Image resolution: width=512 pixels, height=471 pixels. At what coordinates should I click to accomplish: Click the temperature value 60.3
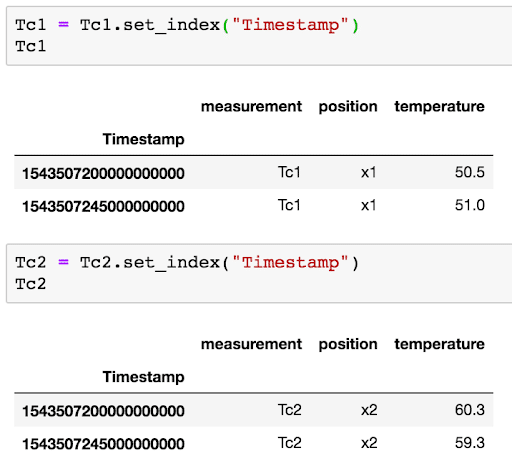(470, 410)
